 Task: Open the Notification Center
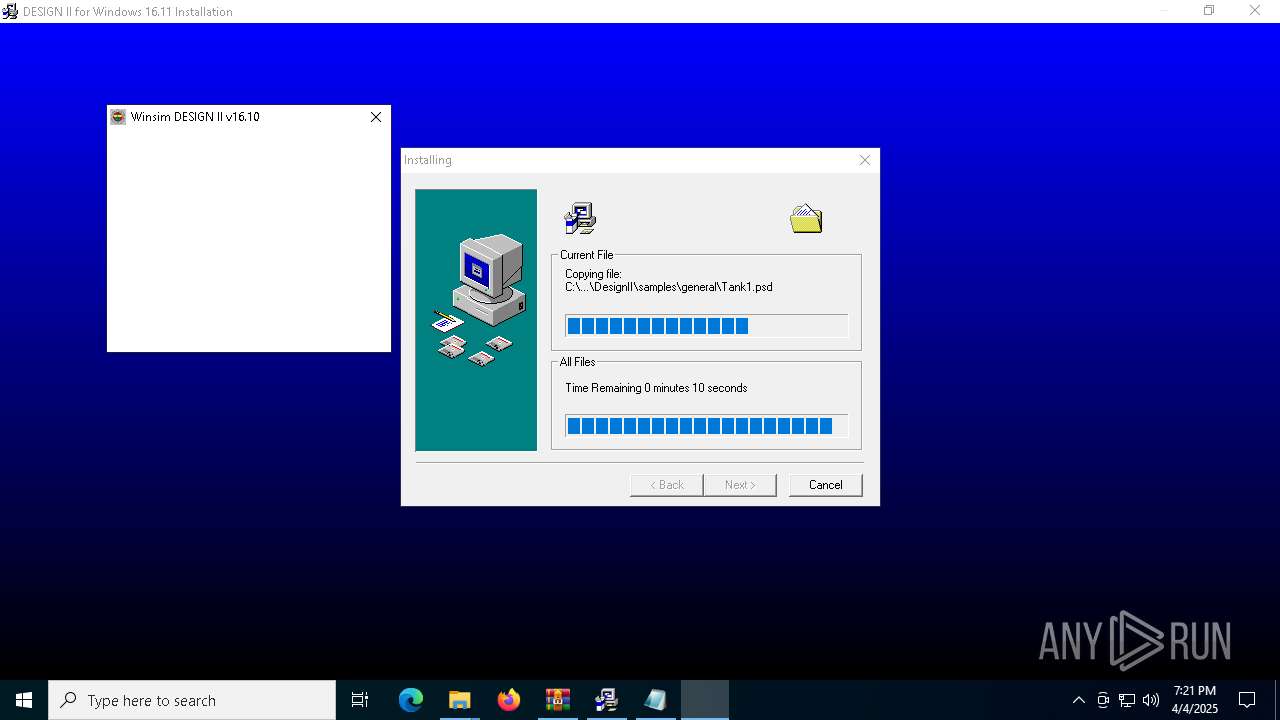(1247, 700)
